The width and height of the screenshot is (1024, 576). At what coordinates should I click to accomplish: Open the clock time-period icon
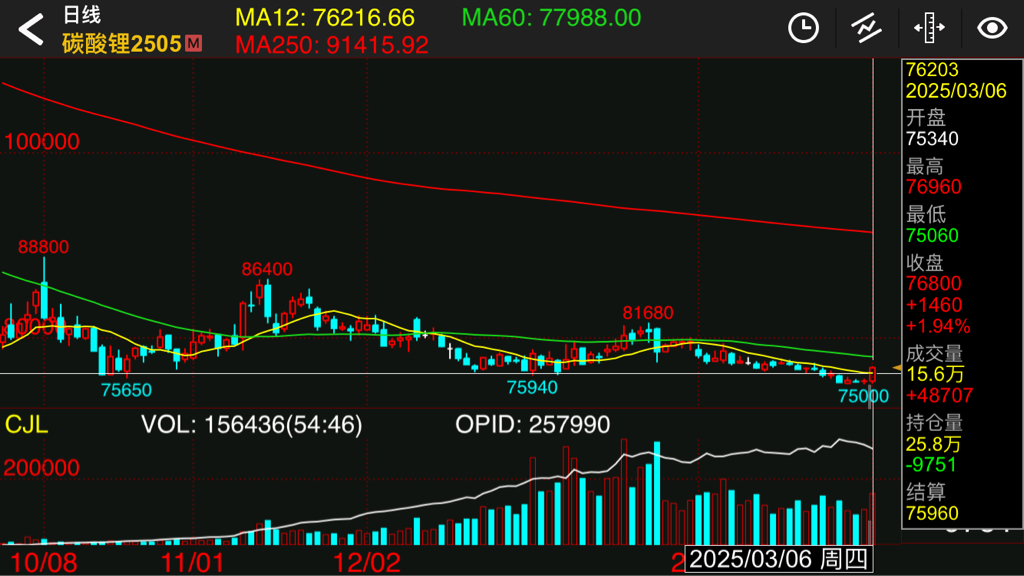click(803, 28)
